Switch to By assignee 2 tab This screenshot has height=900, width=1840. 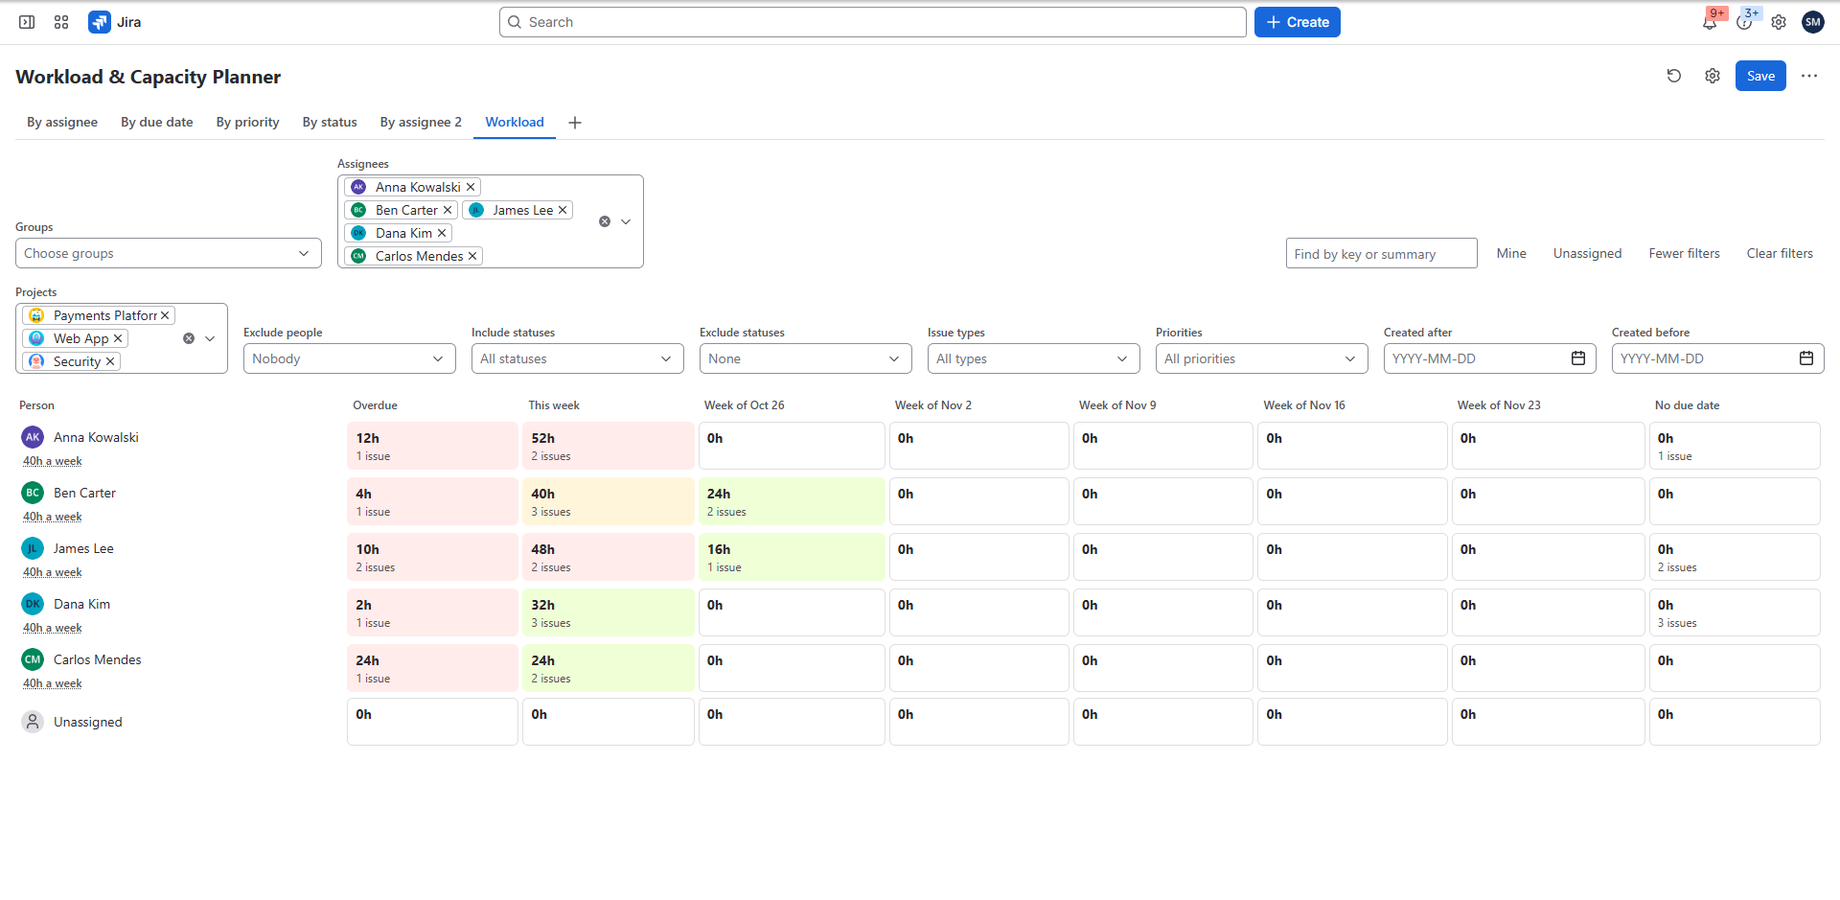click(421, 122)
